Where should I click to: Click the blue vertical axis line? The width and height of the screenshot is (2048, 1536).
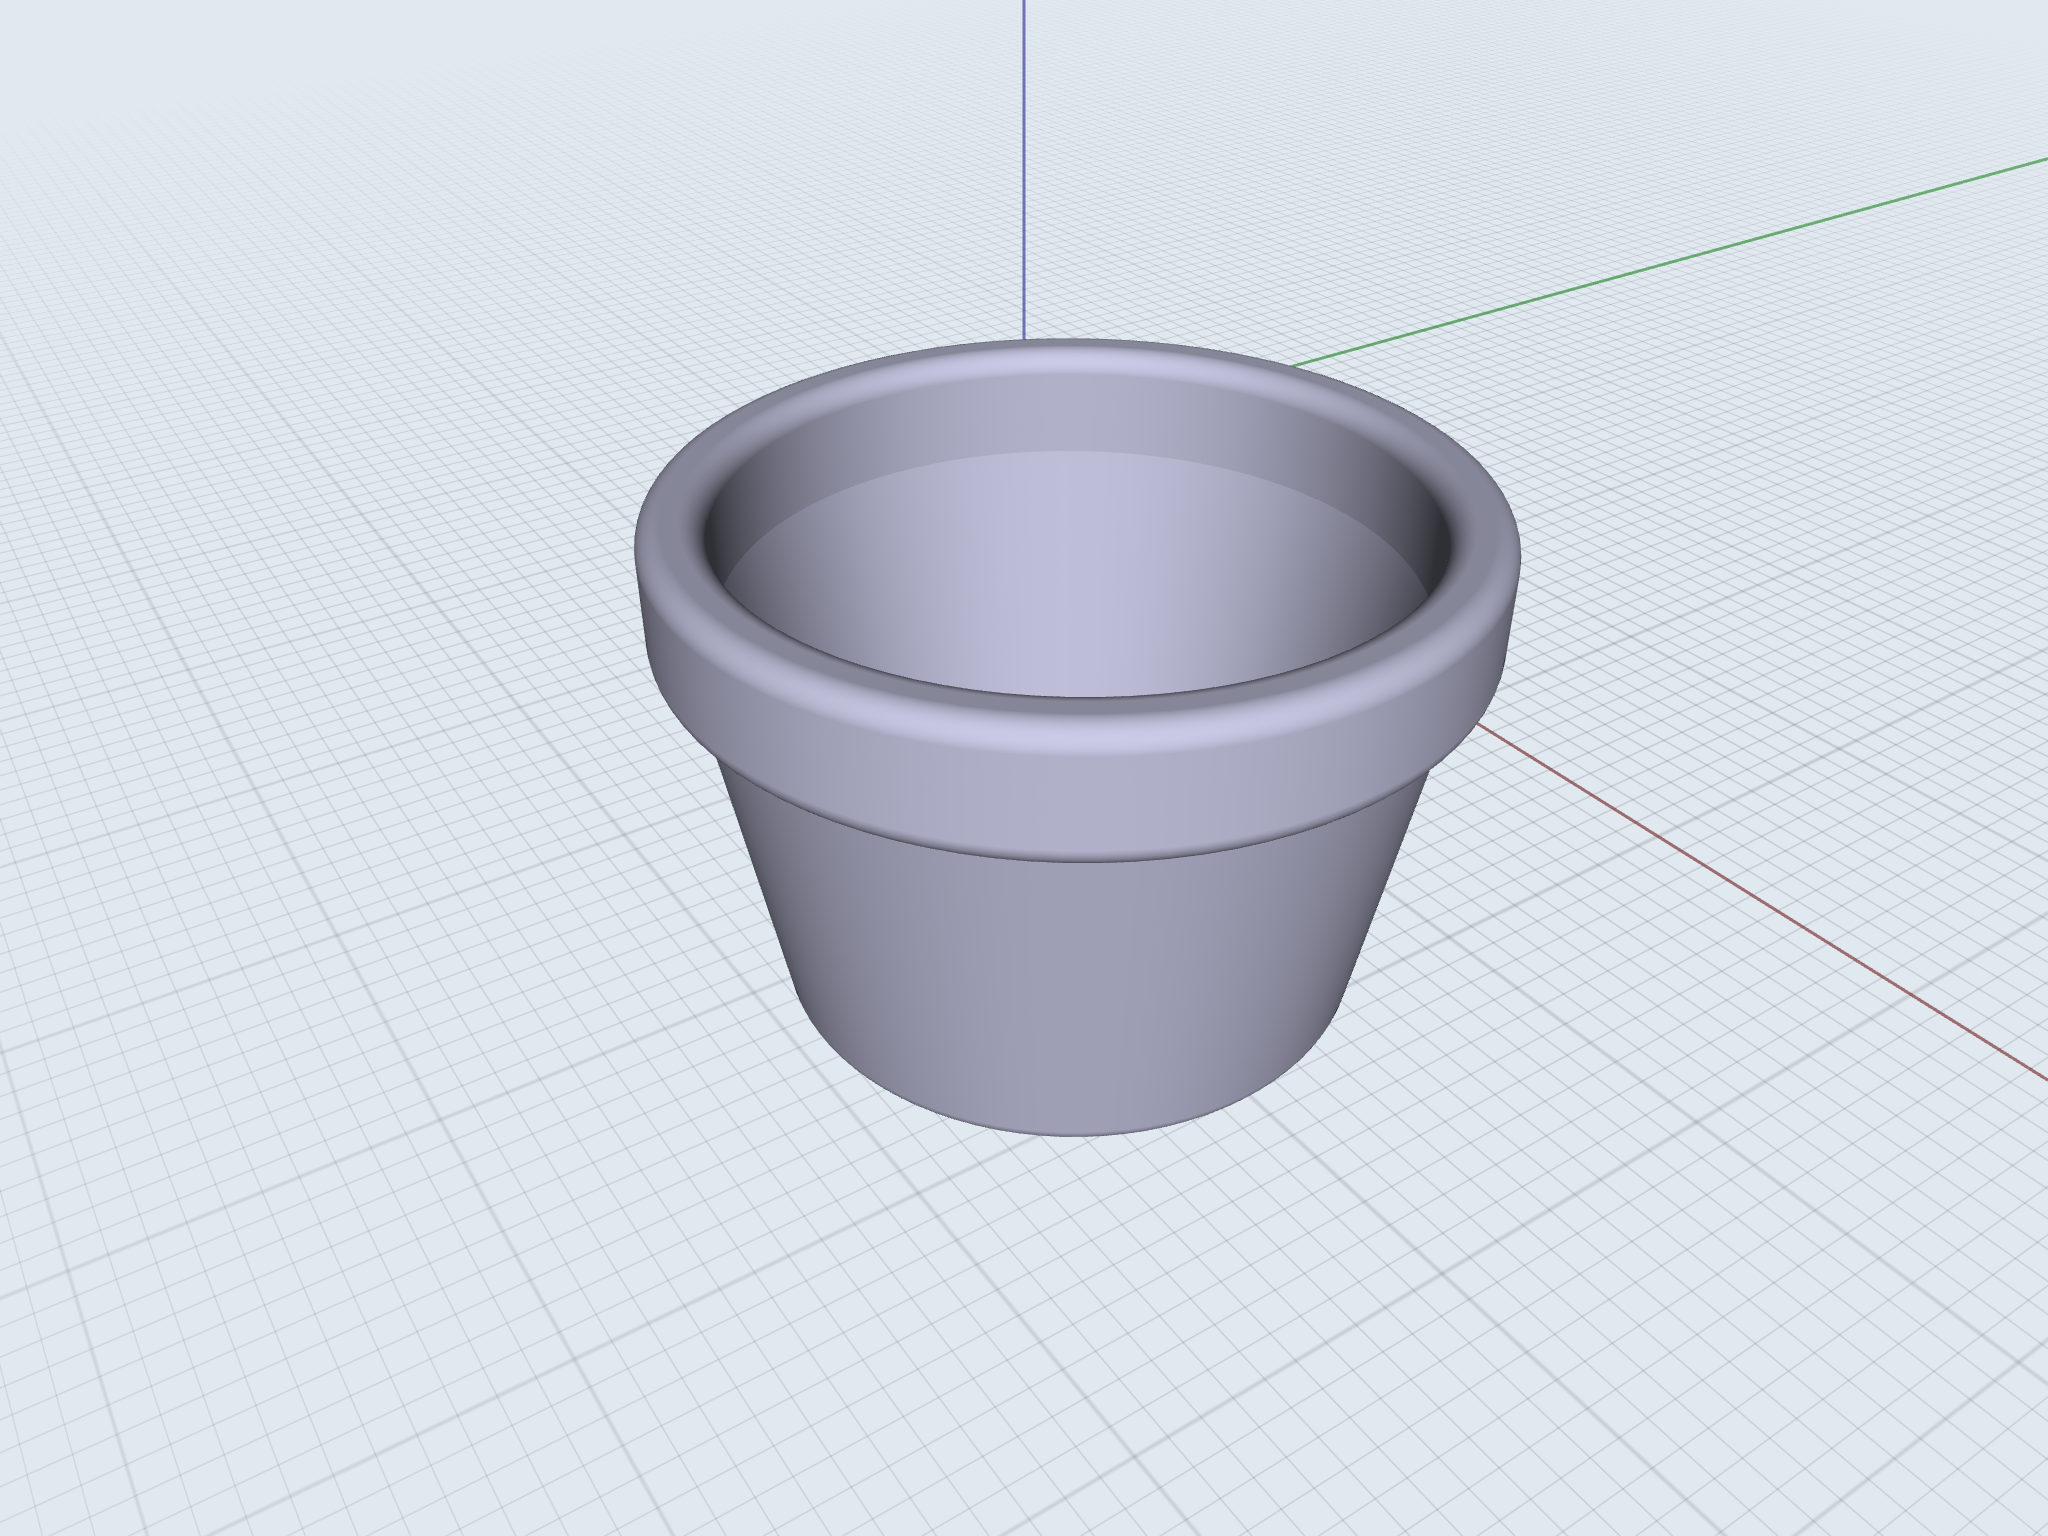point(1023,170)
